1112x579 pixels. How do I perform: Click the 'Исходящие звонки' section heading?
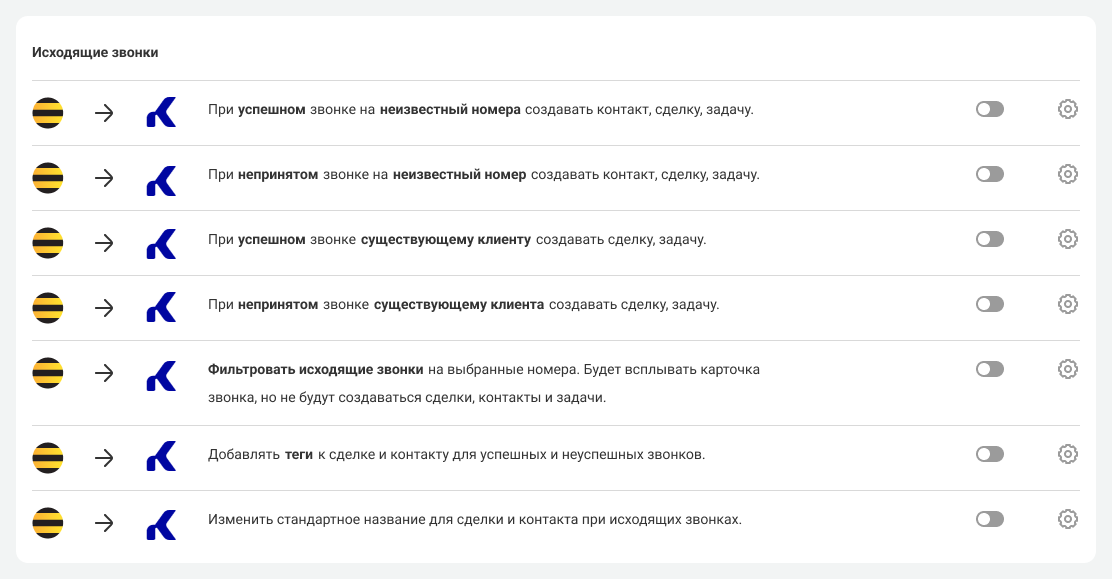[x=95, y=53]
